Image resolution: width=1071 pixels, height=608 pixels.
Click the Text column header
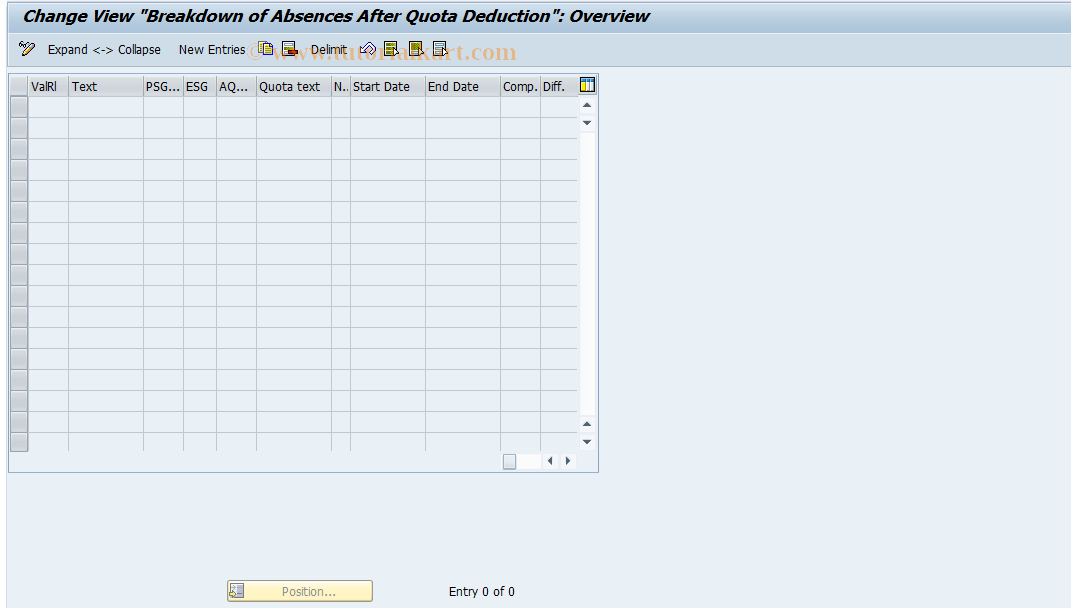[x=106, y=87]
